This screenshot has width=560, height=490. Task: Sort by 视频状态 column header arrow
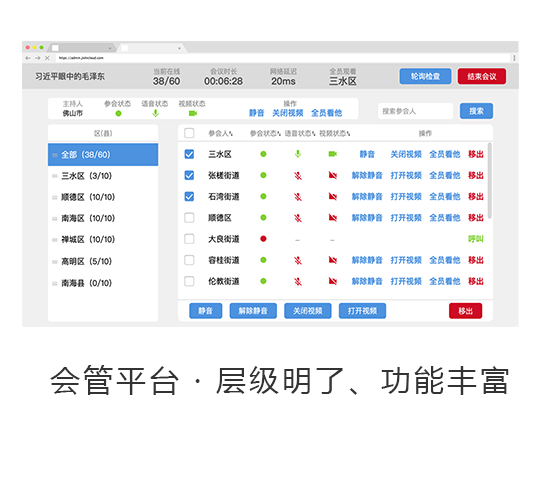point(348,134)
